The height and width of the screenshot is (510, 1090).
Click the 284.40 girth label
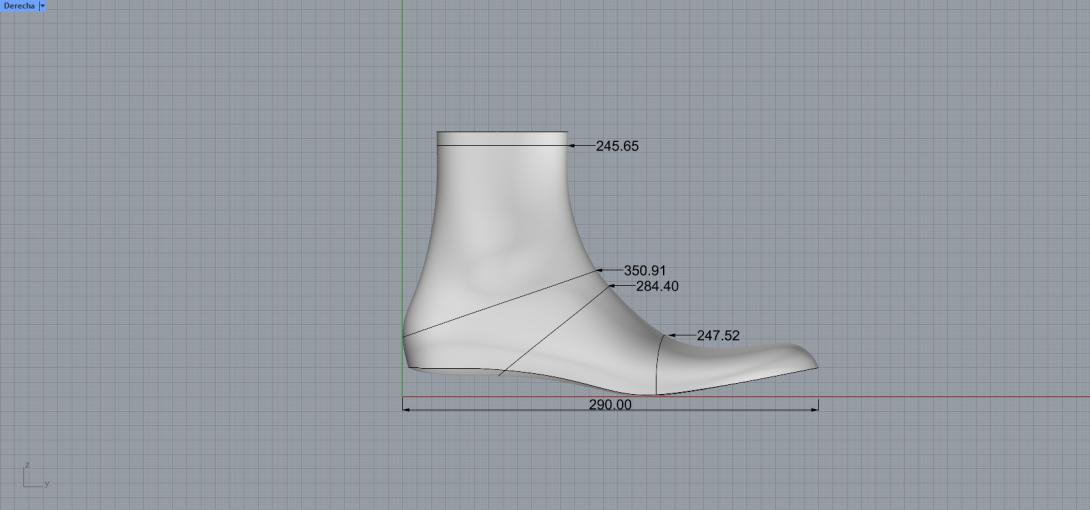pyautogui.click(x=659, y=286)
